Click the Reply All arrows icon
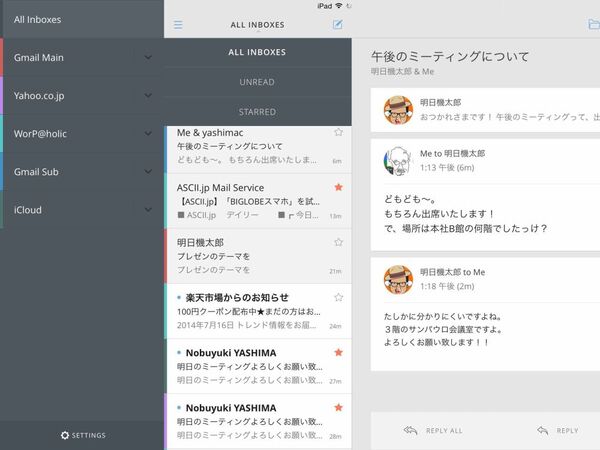This screenshot has height=450, width=600. [x=410, y=430]
